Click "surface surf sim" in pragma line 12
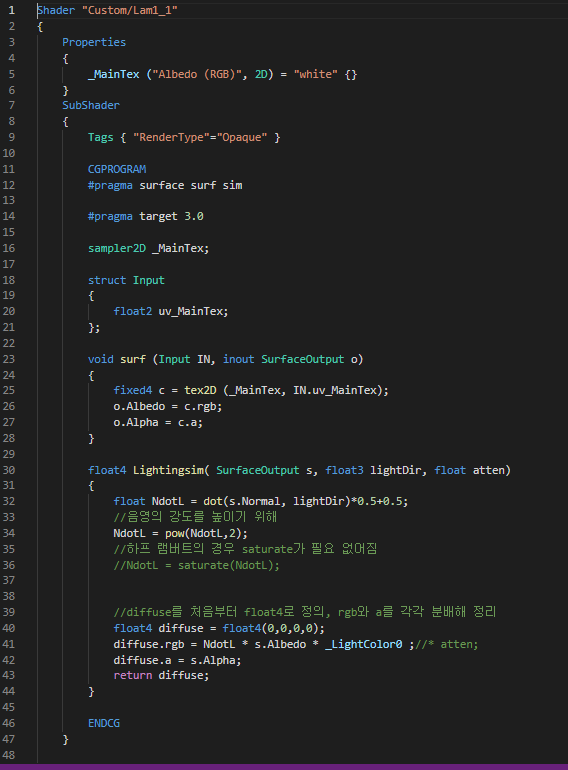Screen dimensions: 568x770 click(191, 185)
